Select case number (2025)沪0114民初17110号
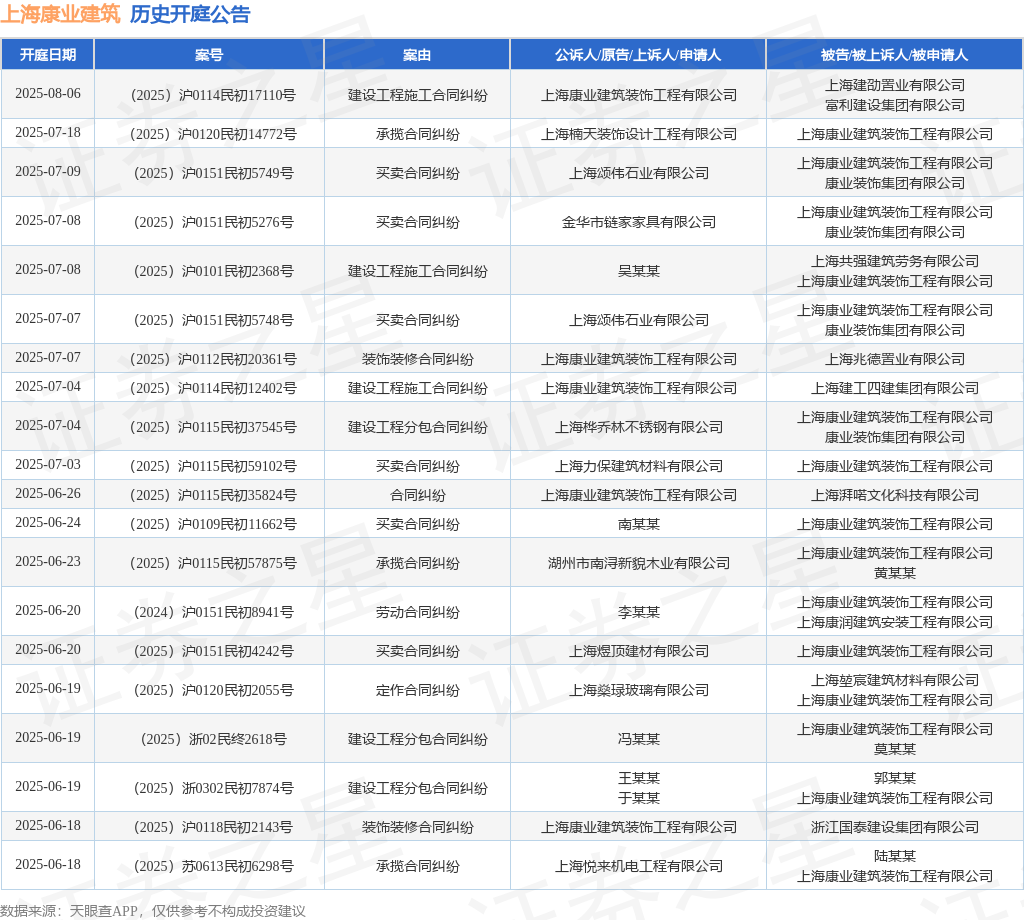The width and height of the screenshot is (1024, 920). [213, 95]
